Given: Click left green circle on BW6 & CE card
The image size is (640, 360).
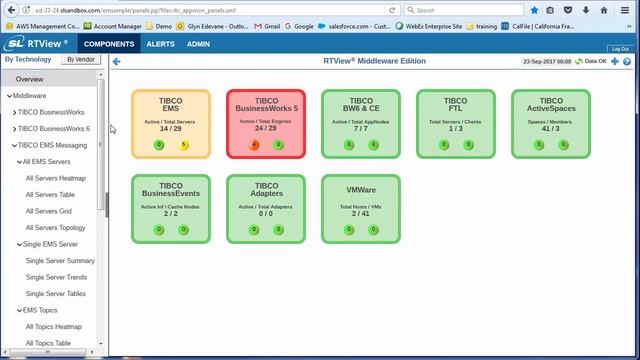Looking at the screenshot, I should [349, 144].
